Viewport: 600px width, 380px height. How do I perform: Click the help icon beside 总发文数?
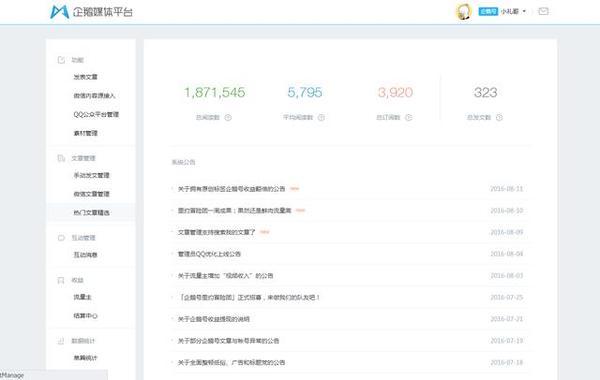499,117
